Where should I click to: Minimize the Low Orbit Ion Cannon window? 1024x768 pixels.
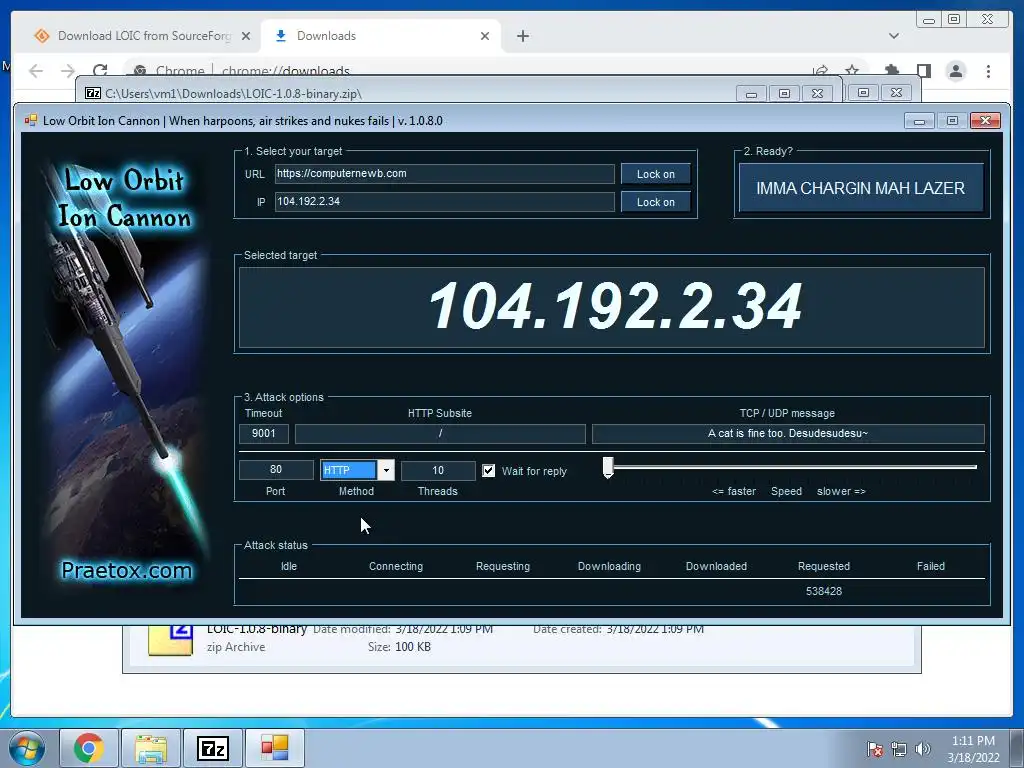click(x=920, y=121)
